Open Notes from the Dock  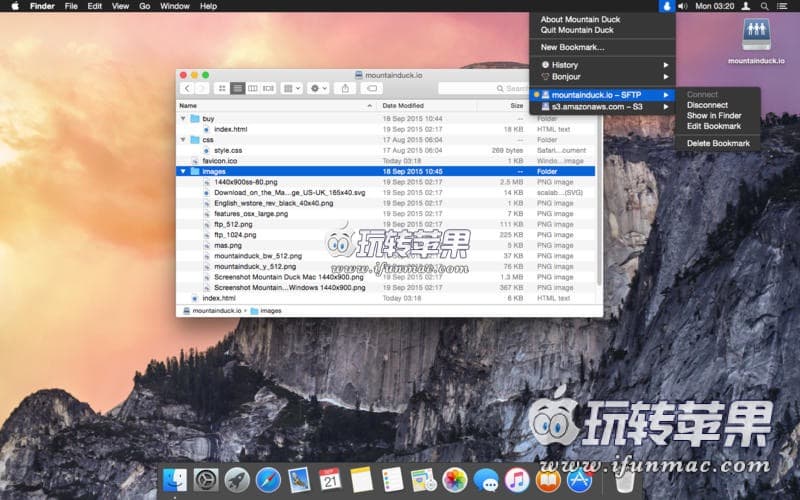[362, 480]
